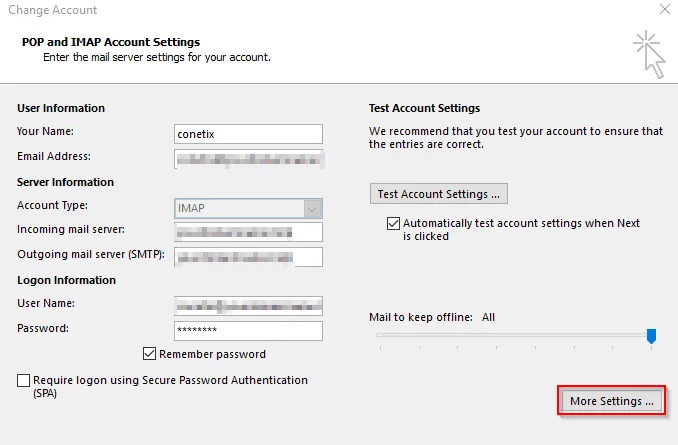Image resolution: width=678 pixels, height=445 pixels.
Task: Click the Mail to keep offline slider handle
Action: pyautogui.click(x=651, y=336)
